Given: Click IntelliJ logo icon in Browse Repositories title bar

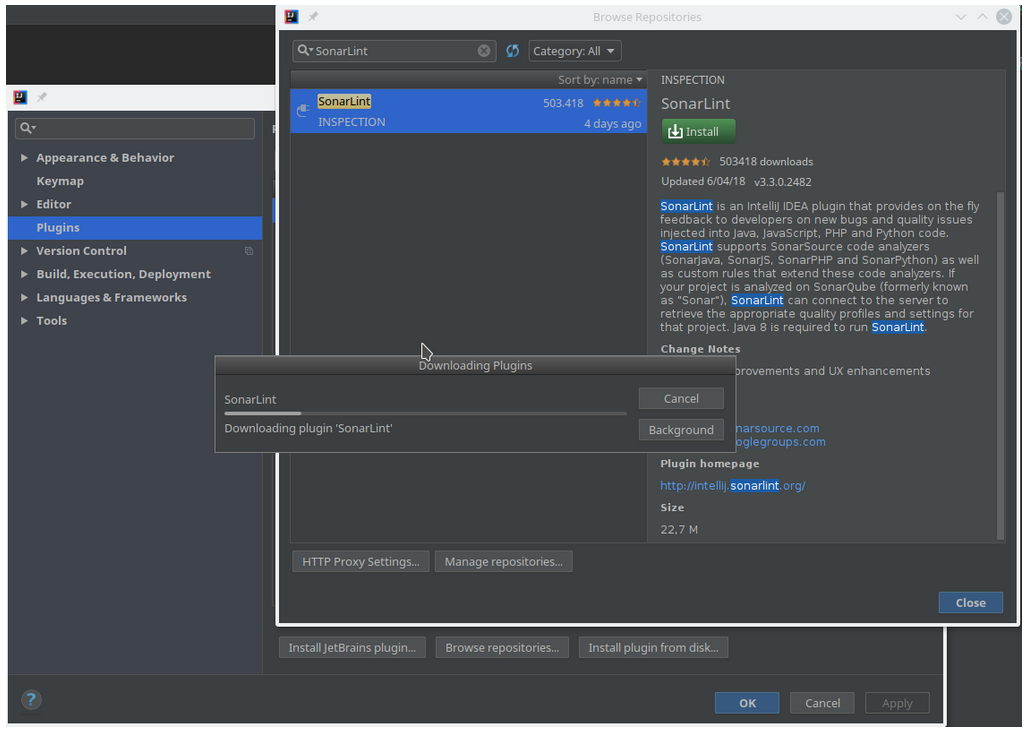Looking at the screenshot, I should pyautogui.click(x=292, y=16).
